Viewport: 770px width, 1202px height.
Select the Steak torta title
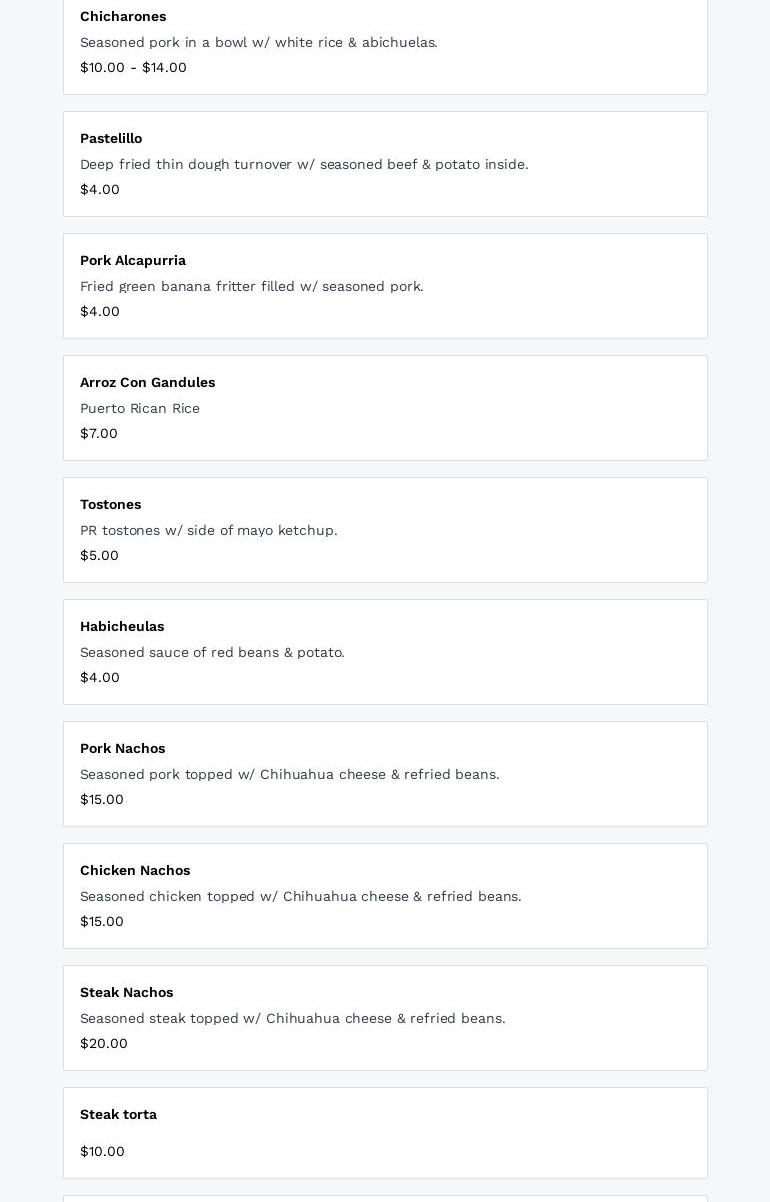tap(118, 1115)
